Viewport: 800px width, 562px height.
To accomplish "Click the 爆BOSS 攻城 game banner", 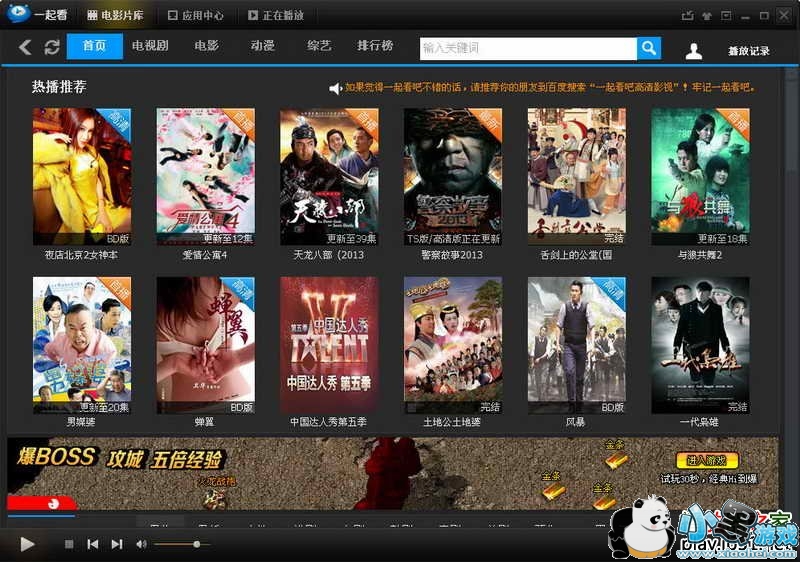I will click(393, 473).
